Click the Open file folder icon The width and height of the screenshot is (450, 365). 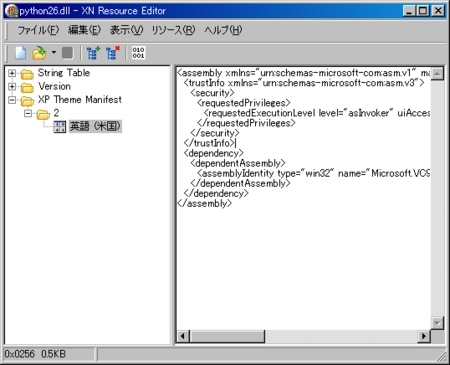(39, 53)
